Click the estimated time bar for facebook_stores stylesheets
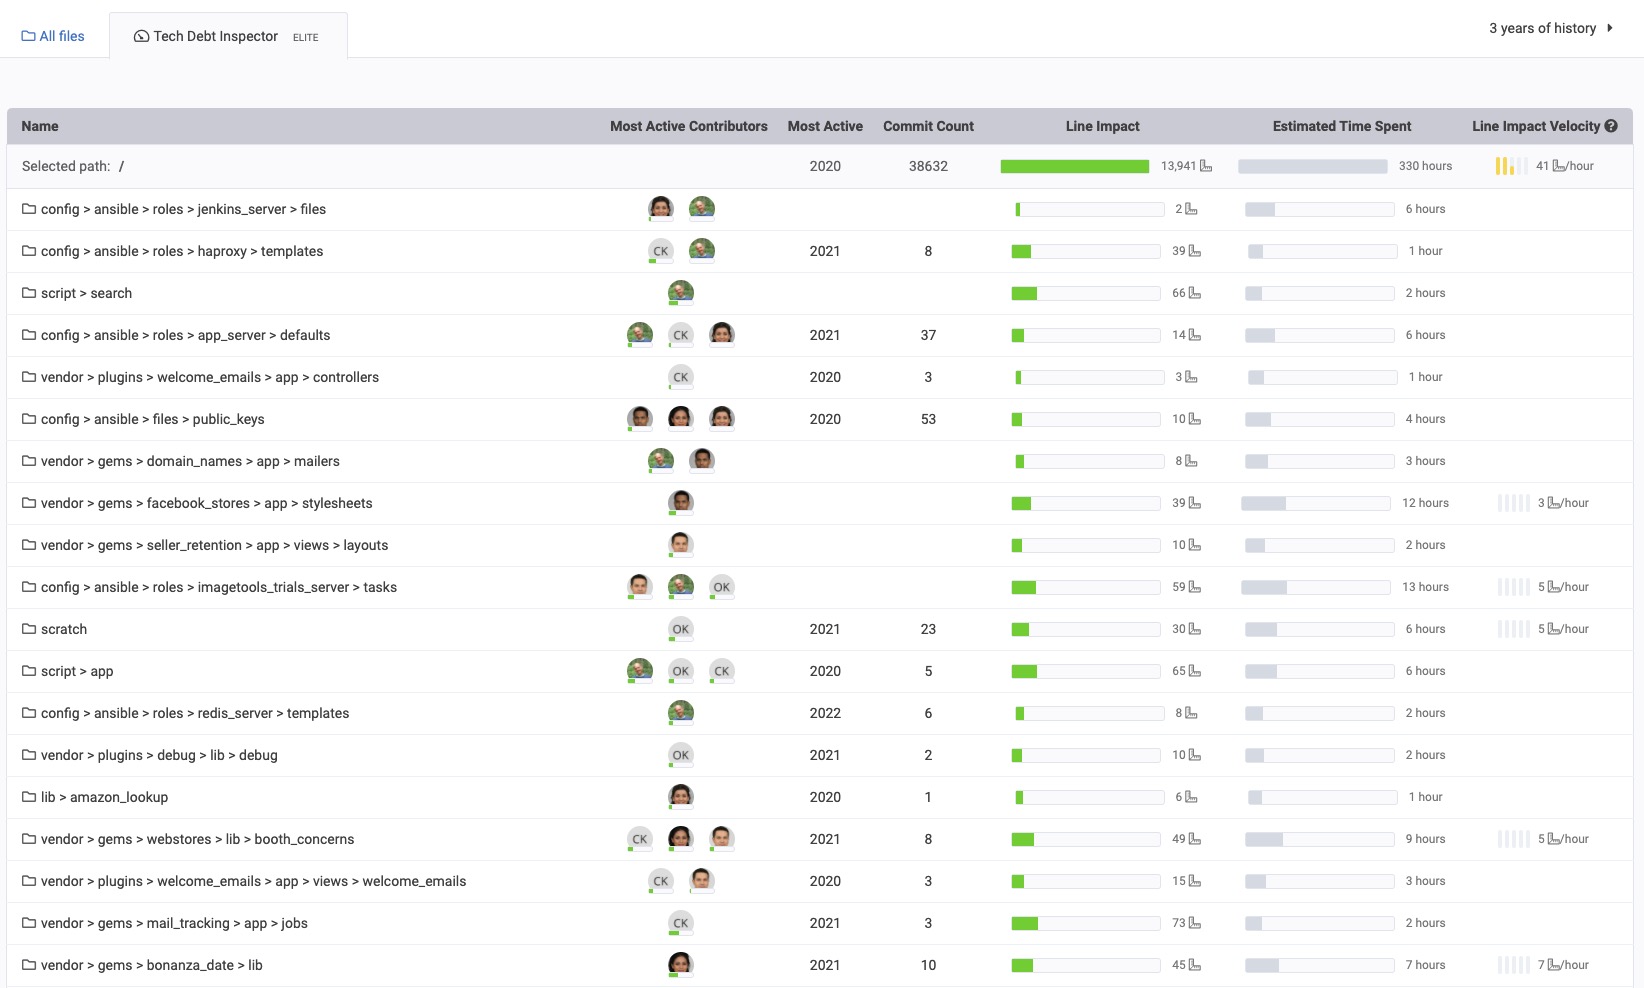The image size is (1644, 988). tap(1315, 503)
